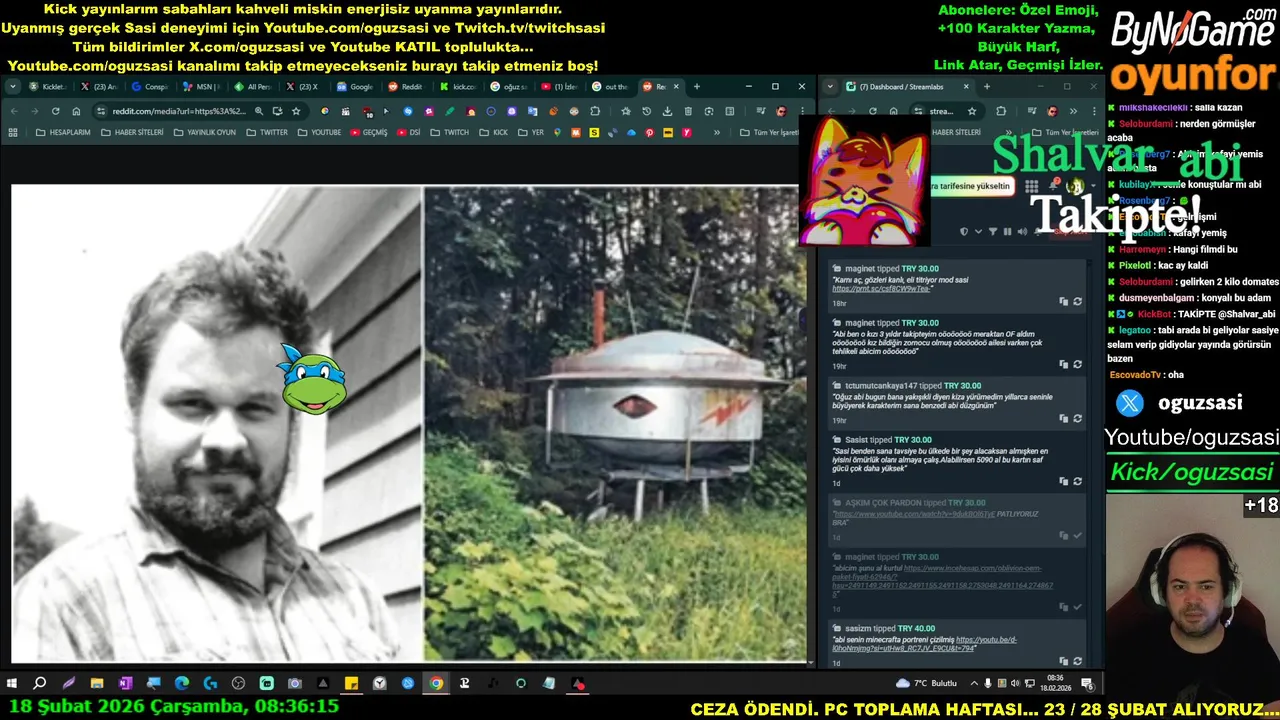Click the bearded man portrait photo

pos(217,423)
